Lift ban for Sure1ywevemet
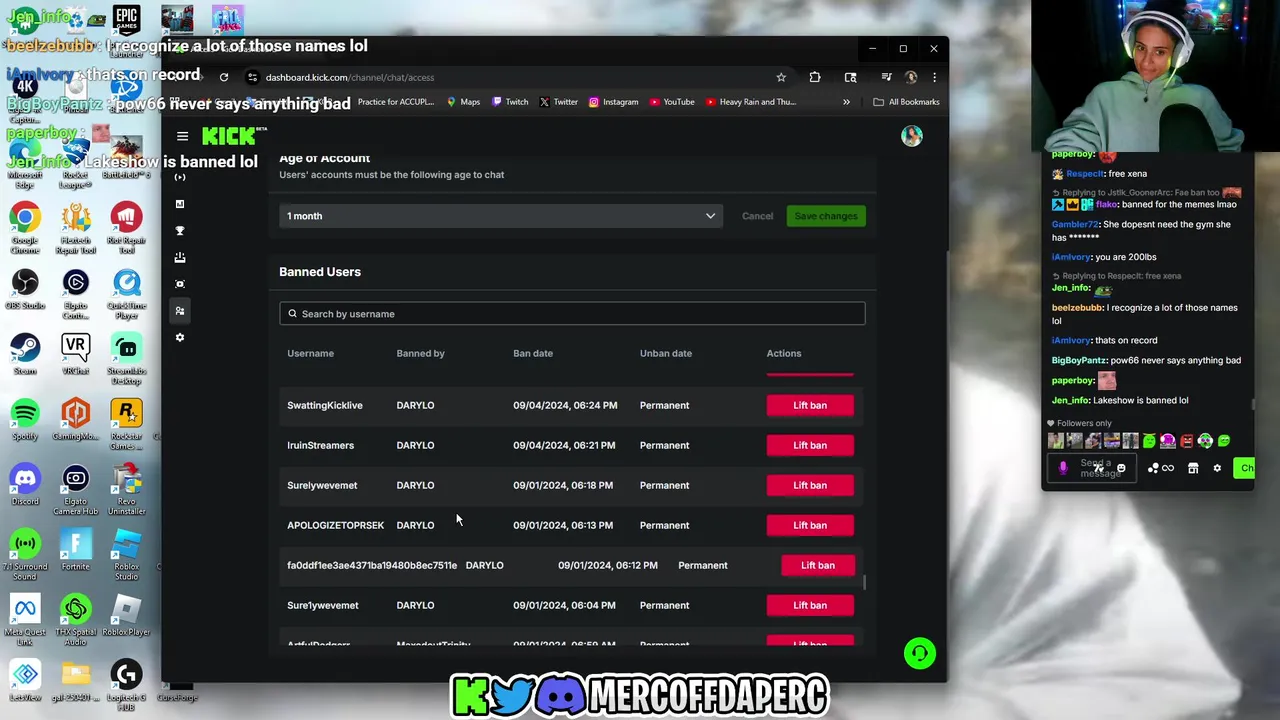Viewport: 1280px width, 720px height. (x=810, y=605)
